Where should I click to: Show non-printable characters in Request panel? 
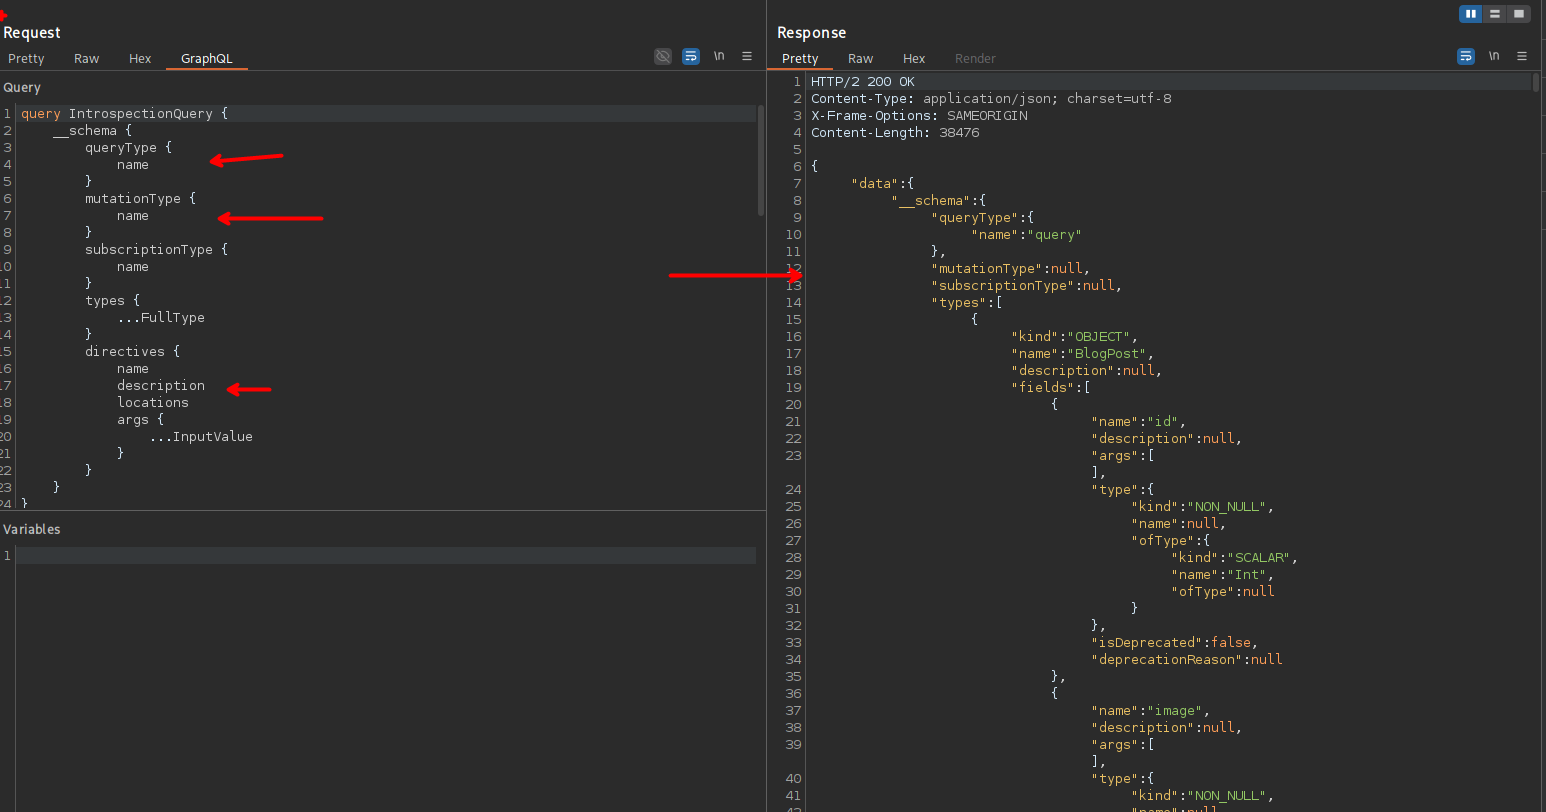click(x=719, y=57)
